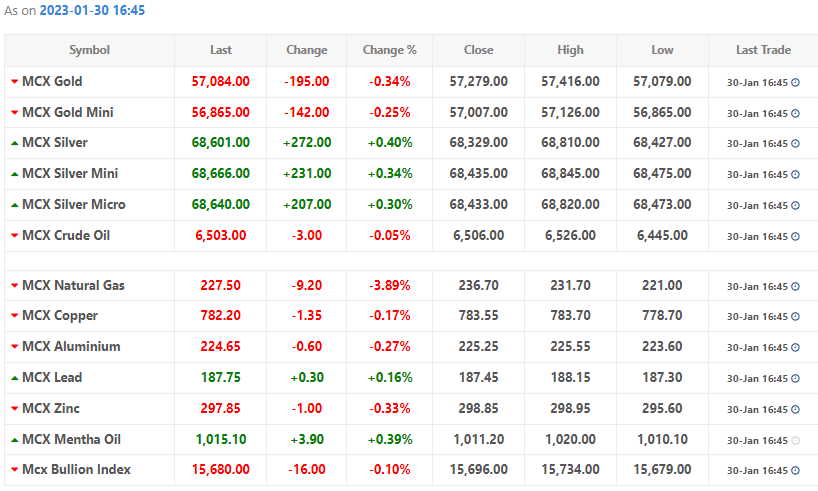Click the clock icon in MCX Silver Mini row
The width and height of the screenshot is (818, 491).
click(x=795, y=174)
